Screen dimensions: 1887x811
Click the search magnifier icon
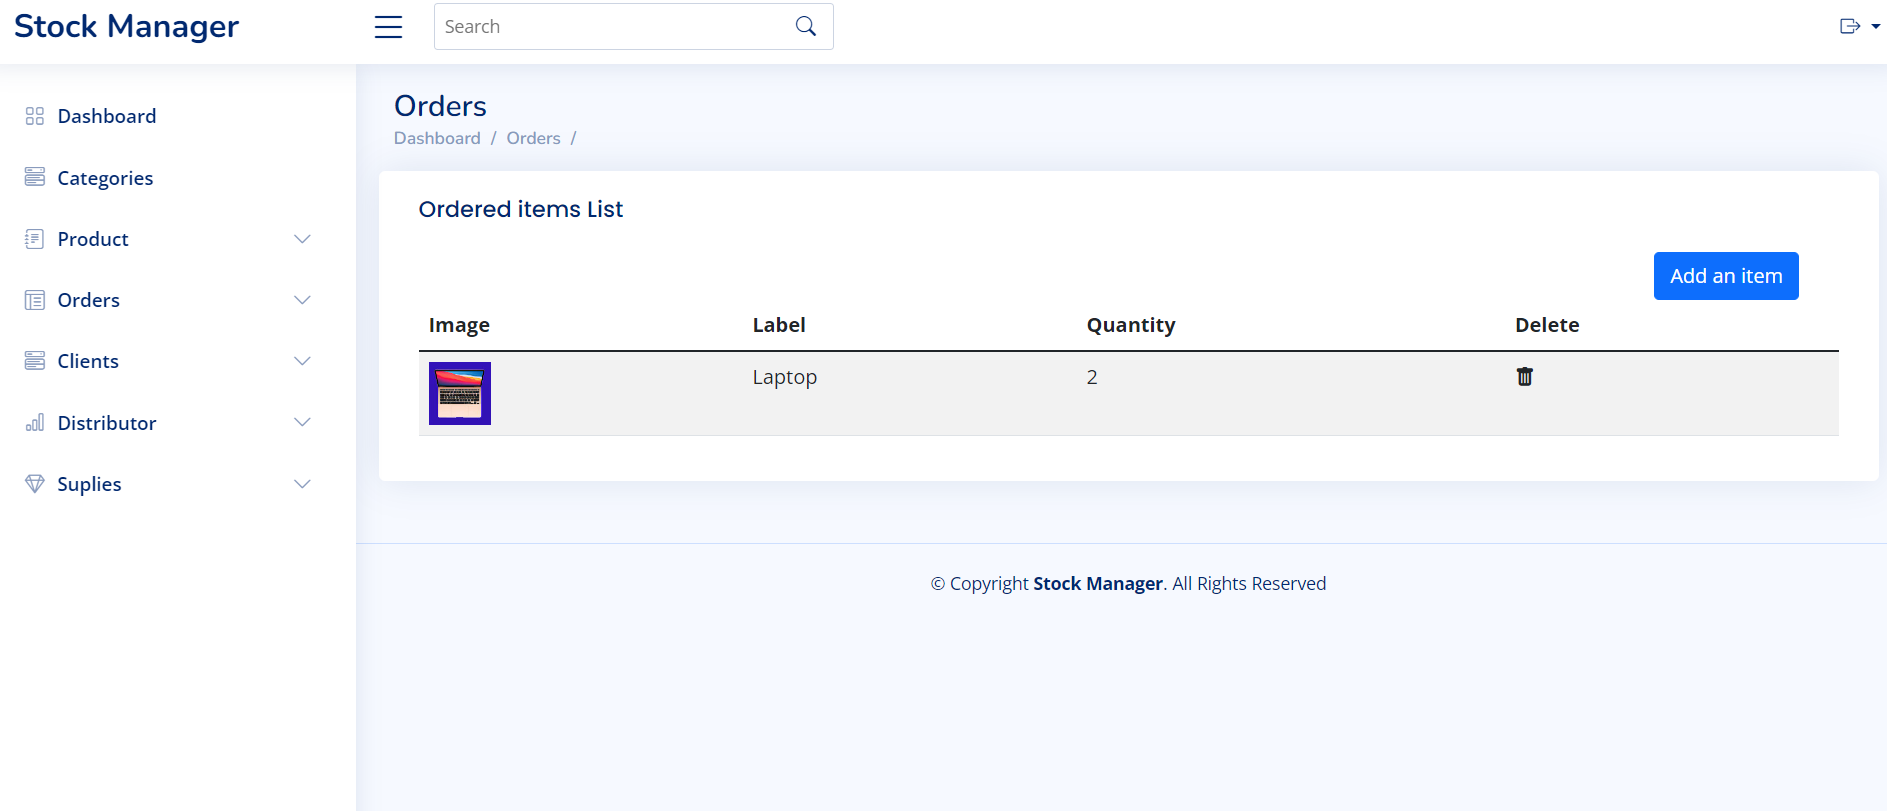pyautogui.click(x=806, y=27)
